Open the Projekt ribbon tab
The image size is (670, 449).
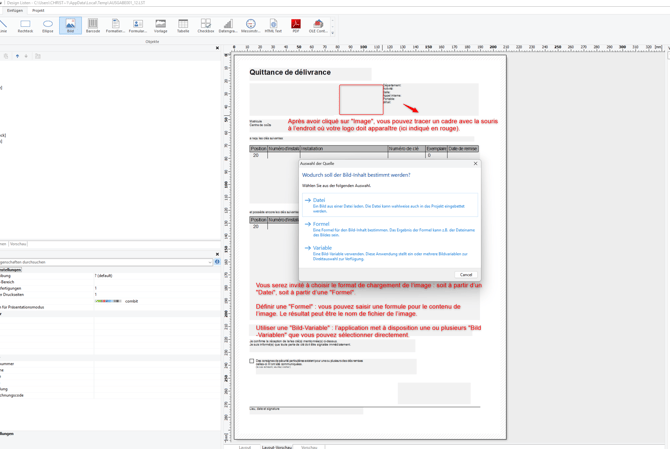tap(38, 10)
